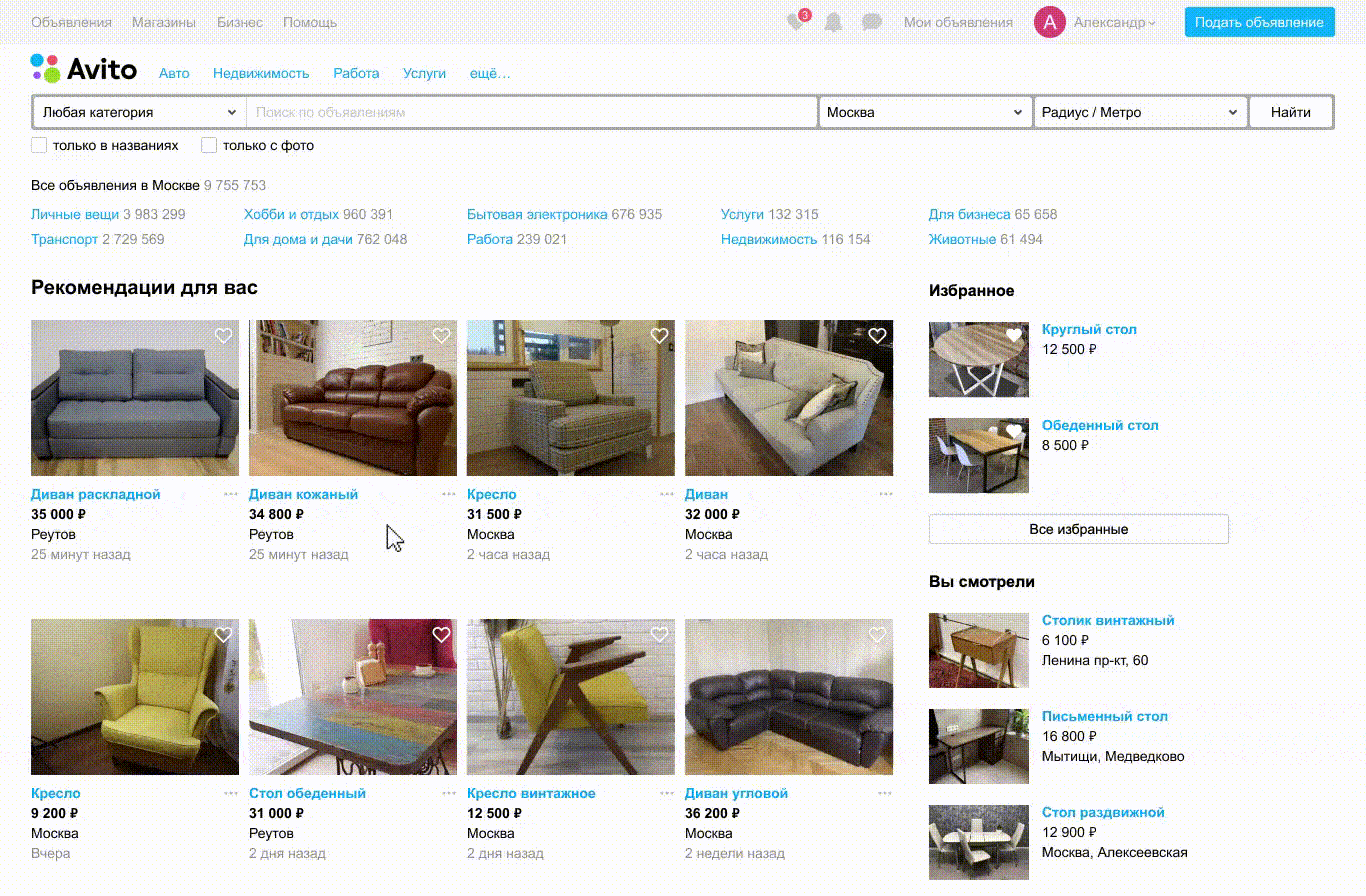The image size is (1366, 896).
Task: Open 'Все избранные' button
Action: tap(1079, 529)
